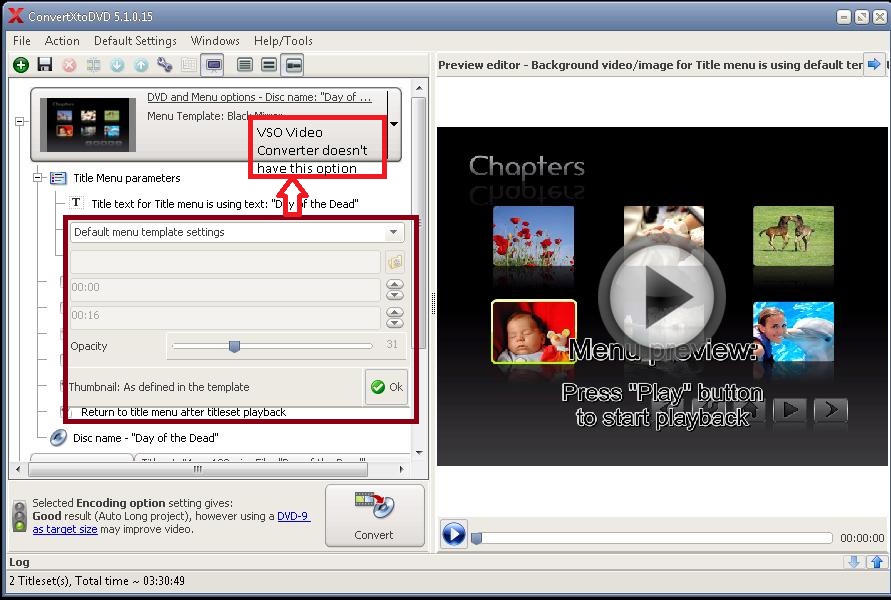Click the 00:16 end time field
891x600 pixels.
(x=225, y=318)
